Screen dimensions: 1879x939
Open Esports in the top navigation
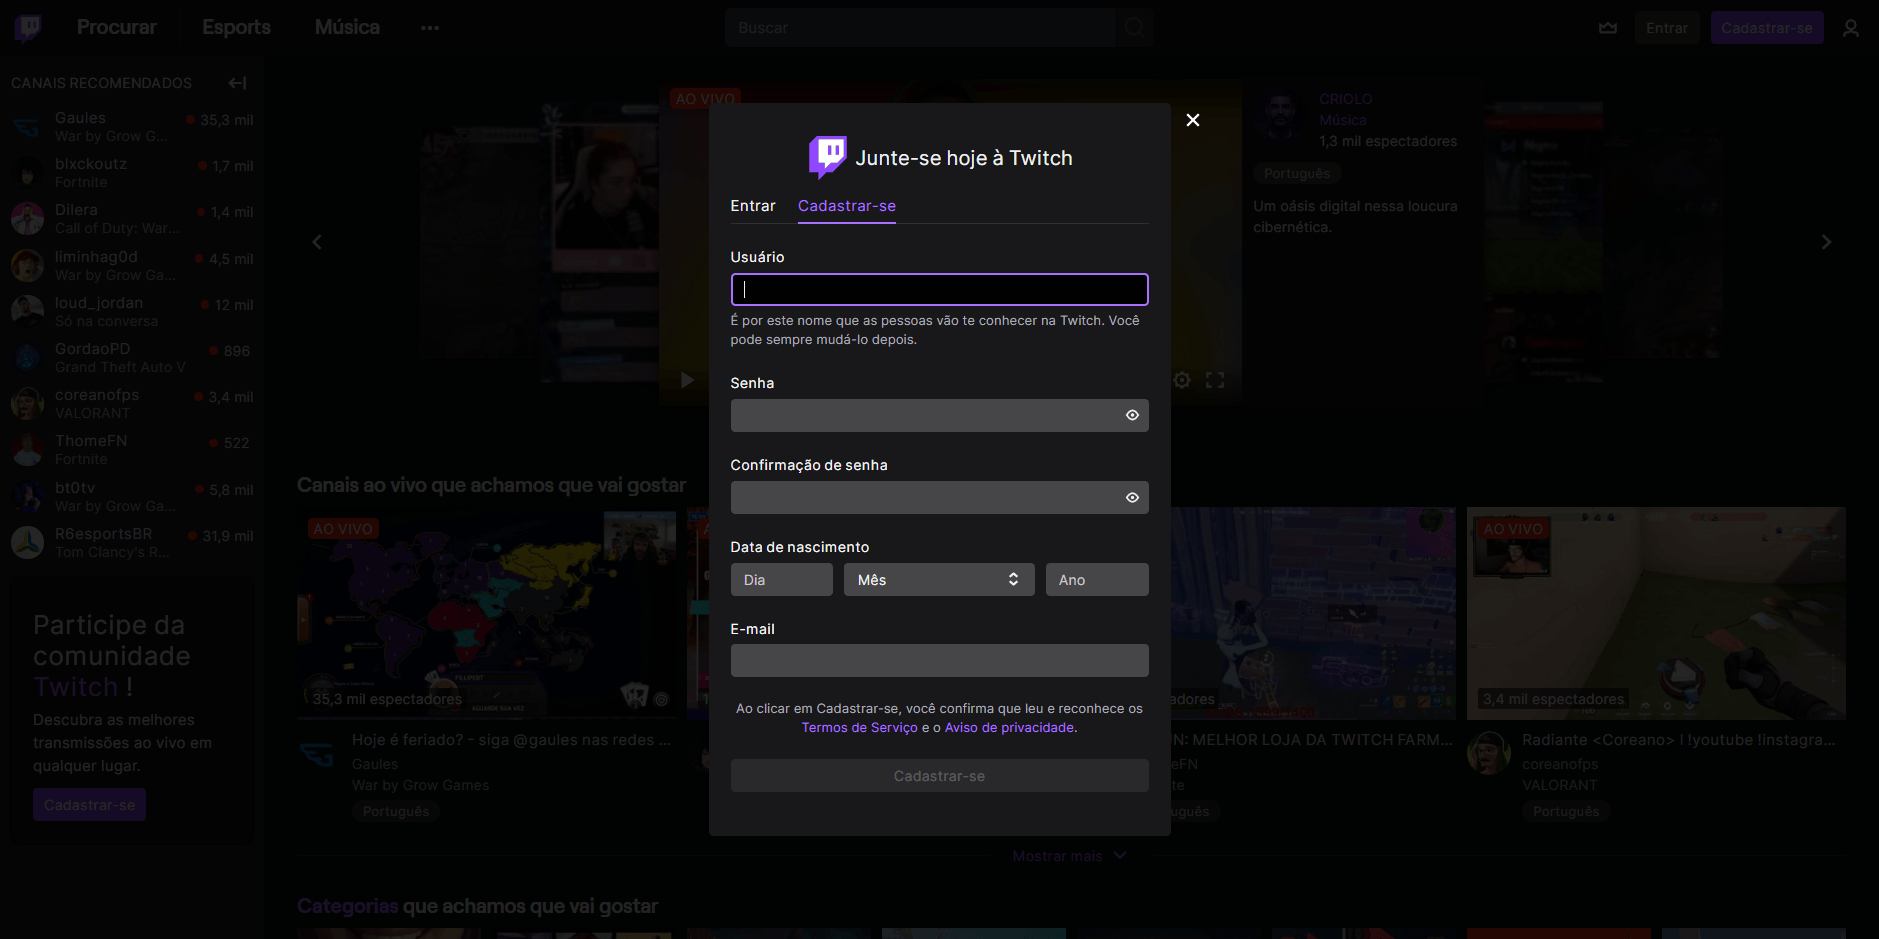click(x=236, y=27)
